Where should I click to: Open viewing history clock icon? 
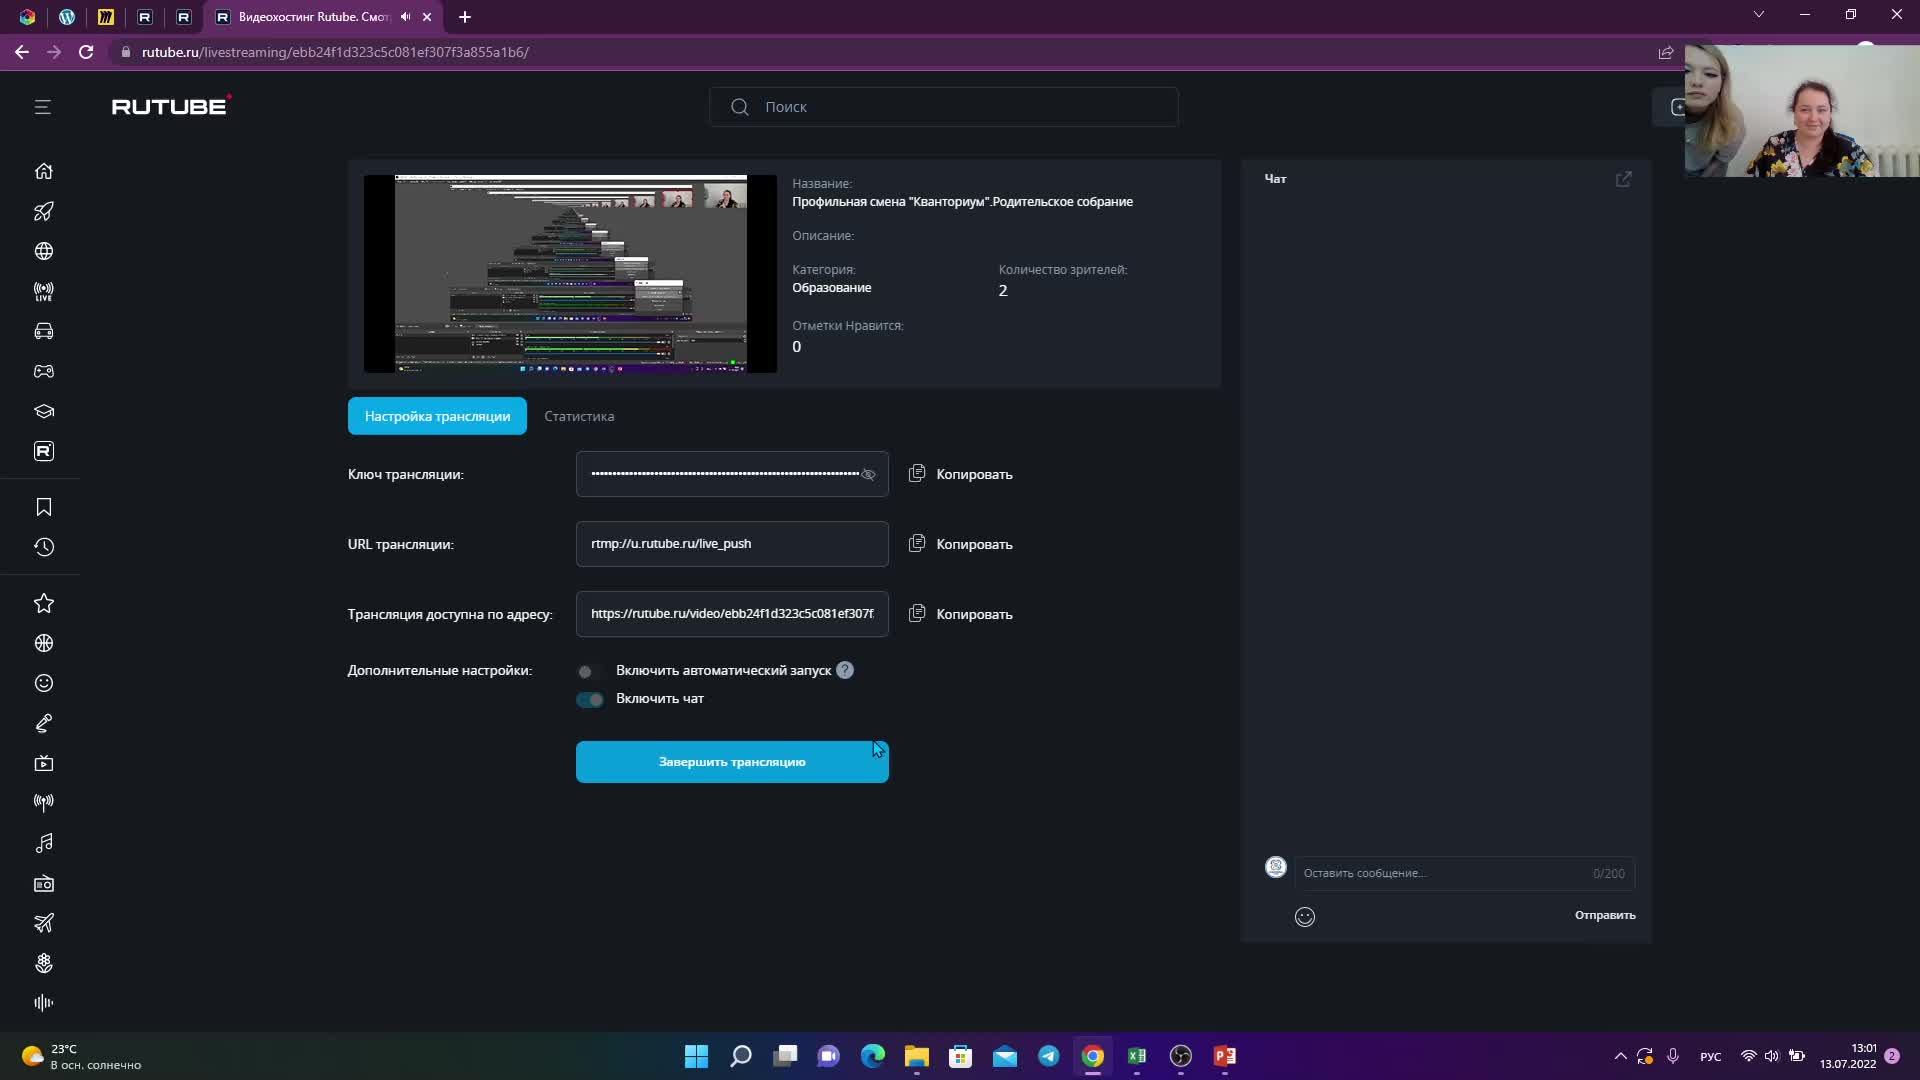(x=44, y=547)
